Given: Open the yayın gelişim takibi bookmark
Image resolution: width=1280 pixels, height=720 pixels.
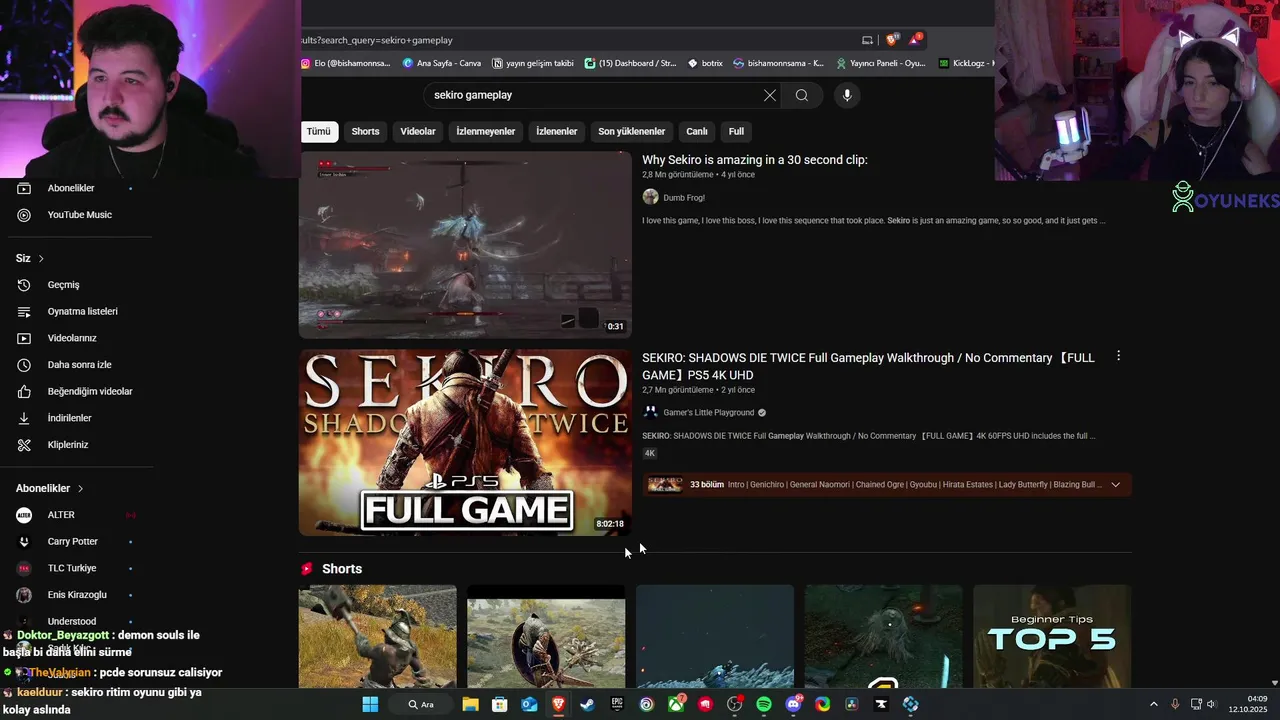Looking at the screenshot, I should (534, 63).
